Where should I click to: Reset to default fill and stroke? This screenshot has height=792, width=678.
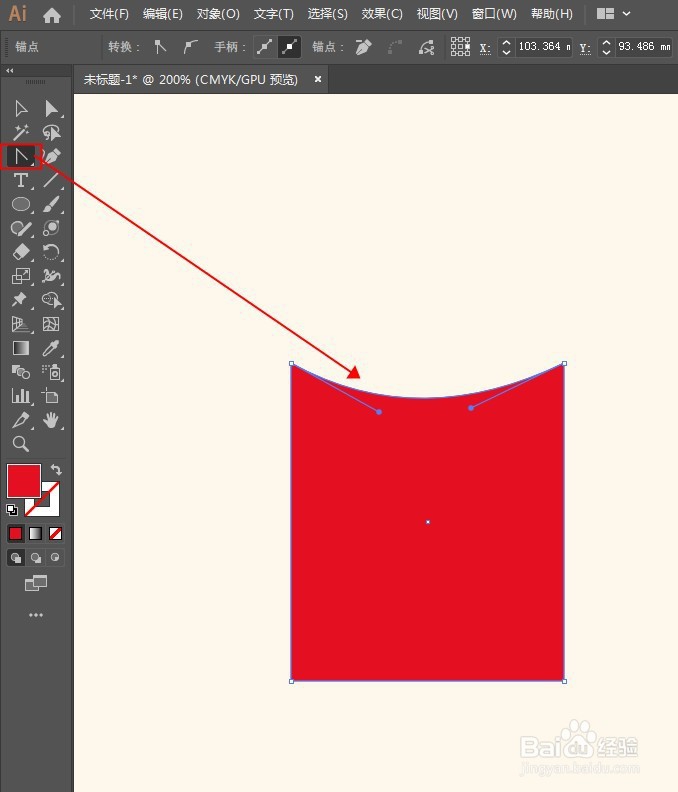coord(12,510)
